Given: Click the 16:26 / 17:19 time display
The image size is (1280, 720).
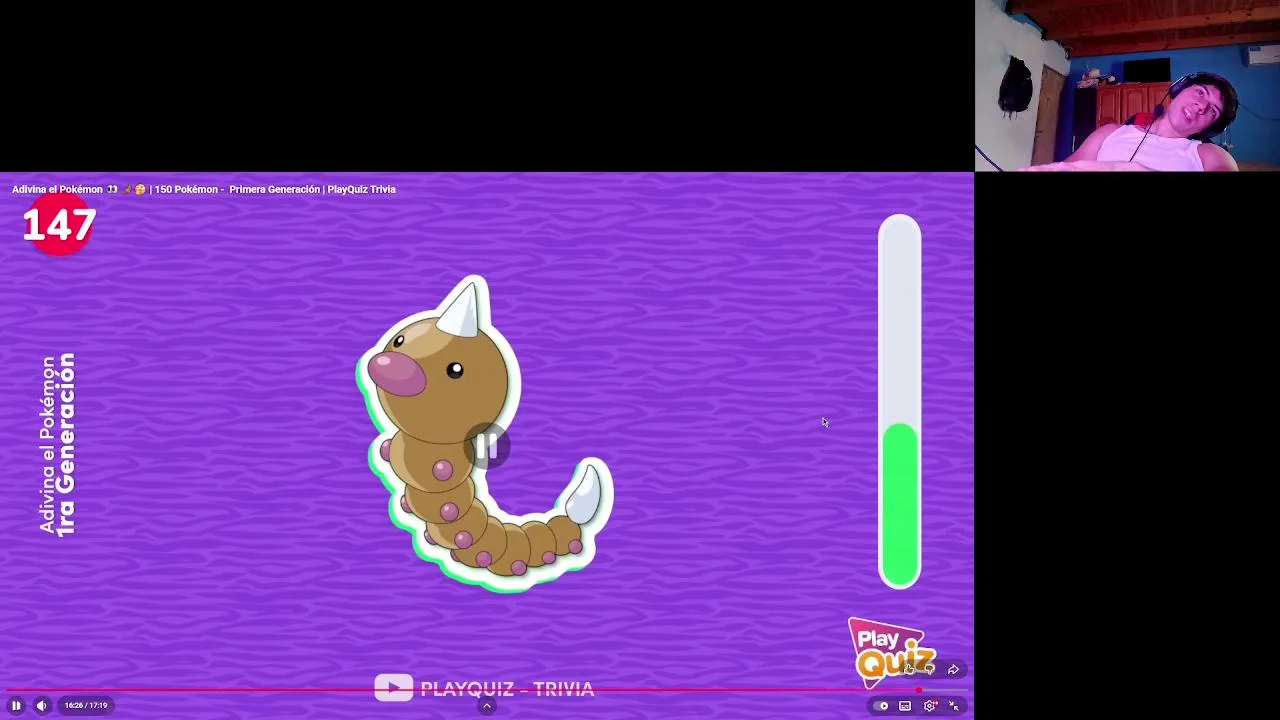Looking at the screenshot, I should 86,706.
